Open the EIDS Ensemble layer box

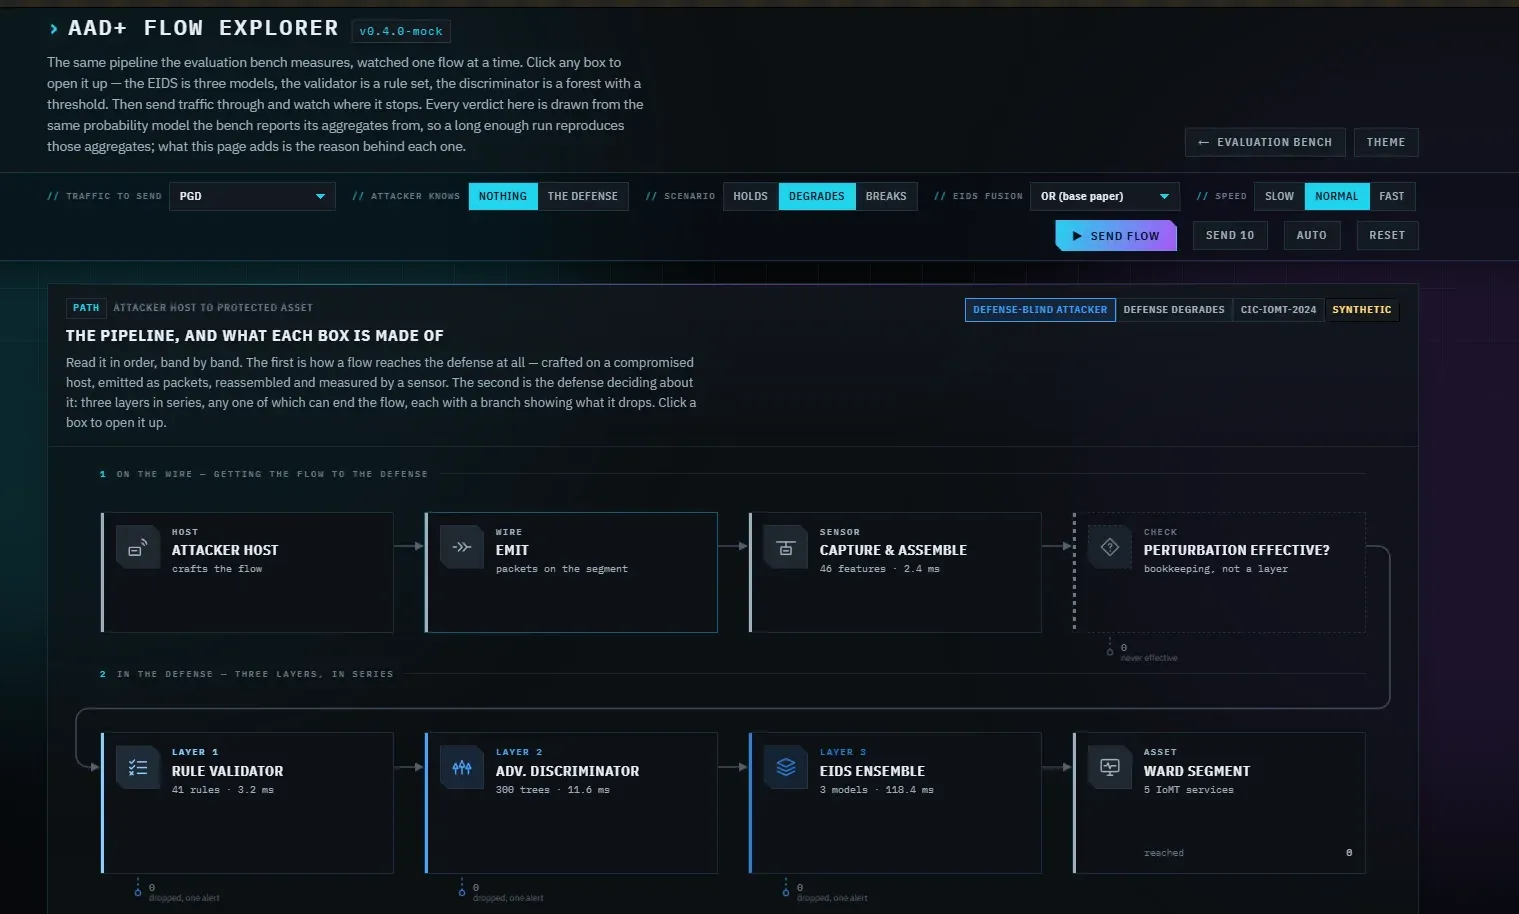895,803
